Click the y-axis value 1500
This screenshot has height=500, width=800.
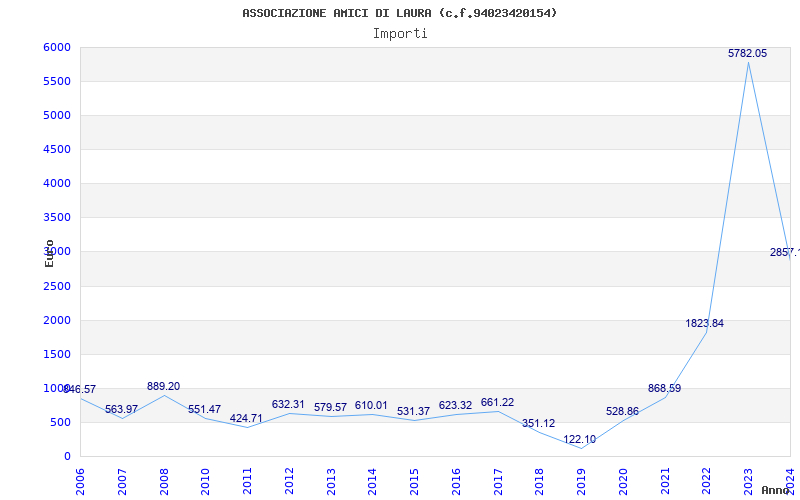57,355
